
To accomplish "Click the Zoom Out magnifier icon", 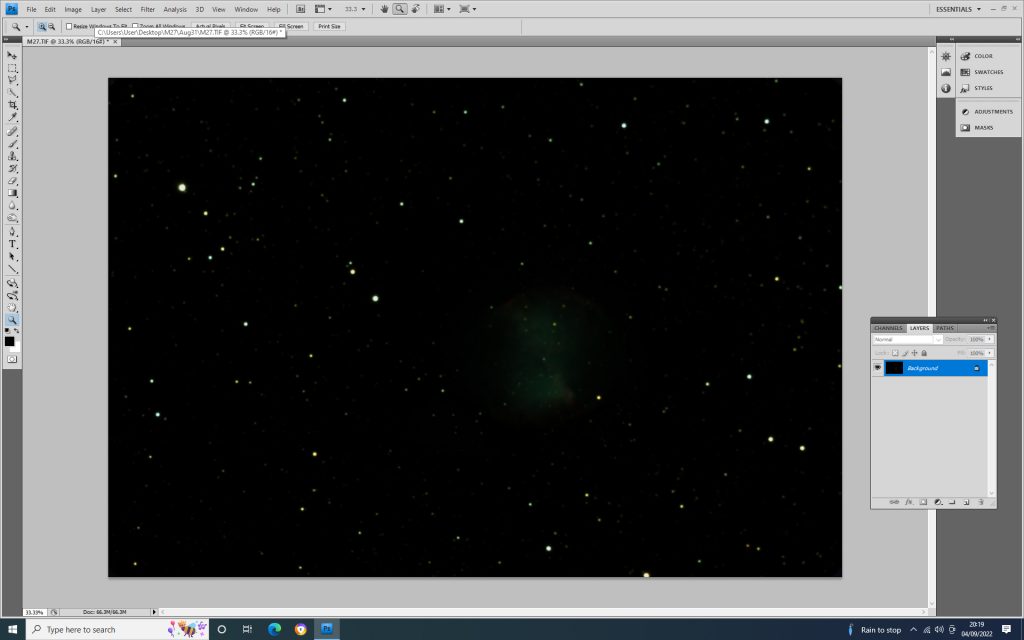I will click(52, 26).
